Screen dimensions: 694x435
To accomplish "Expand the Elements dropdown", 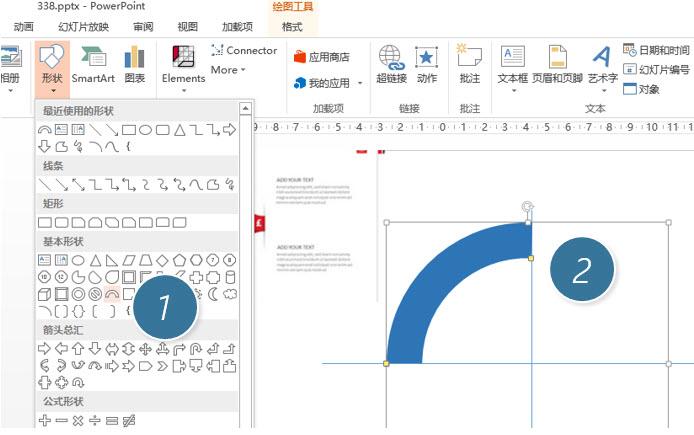I will click(183, 69).
